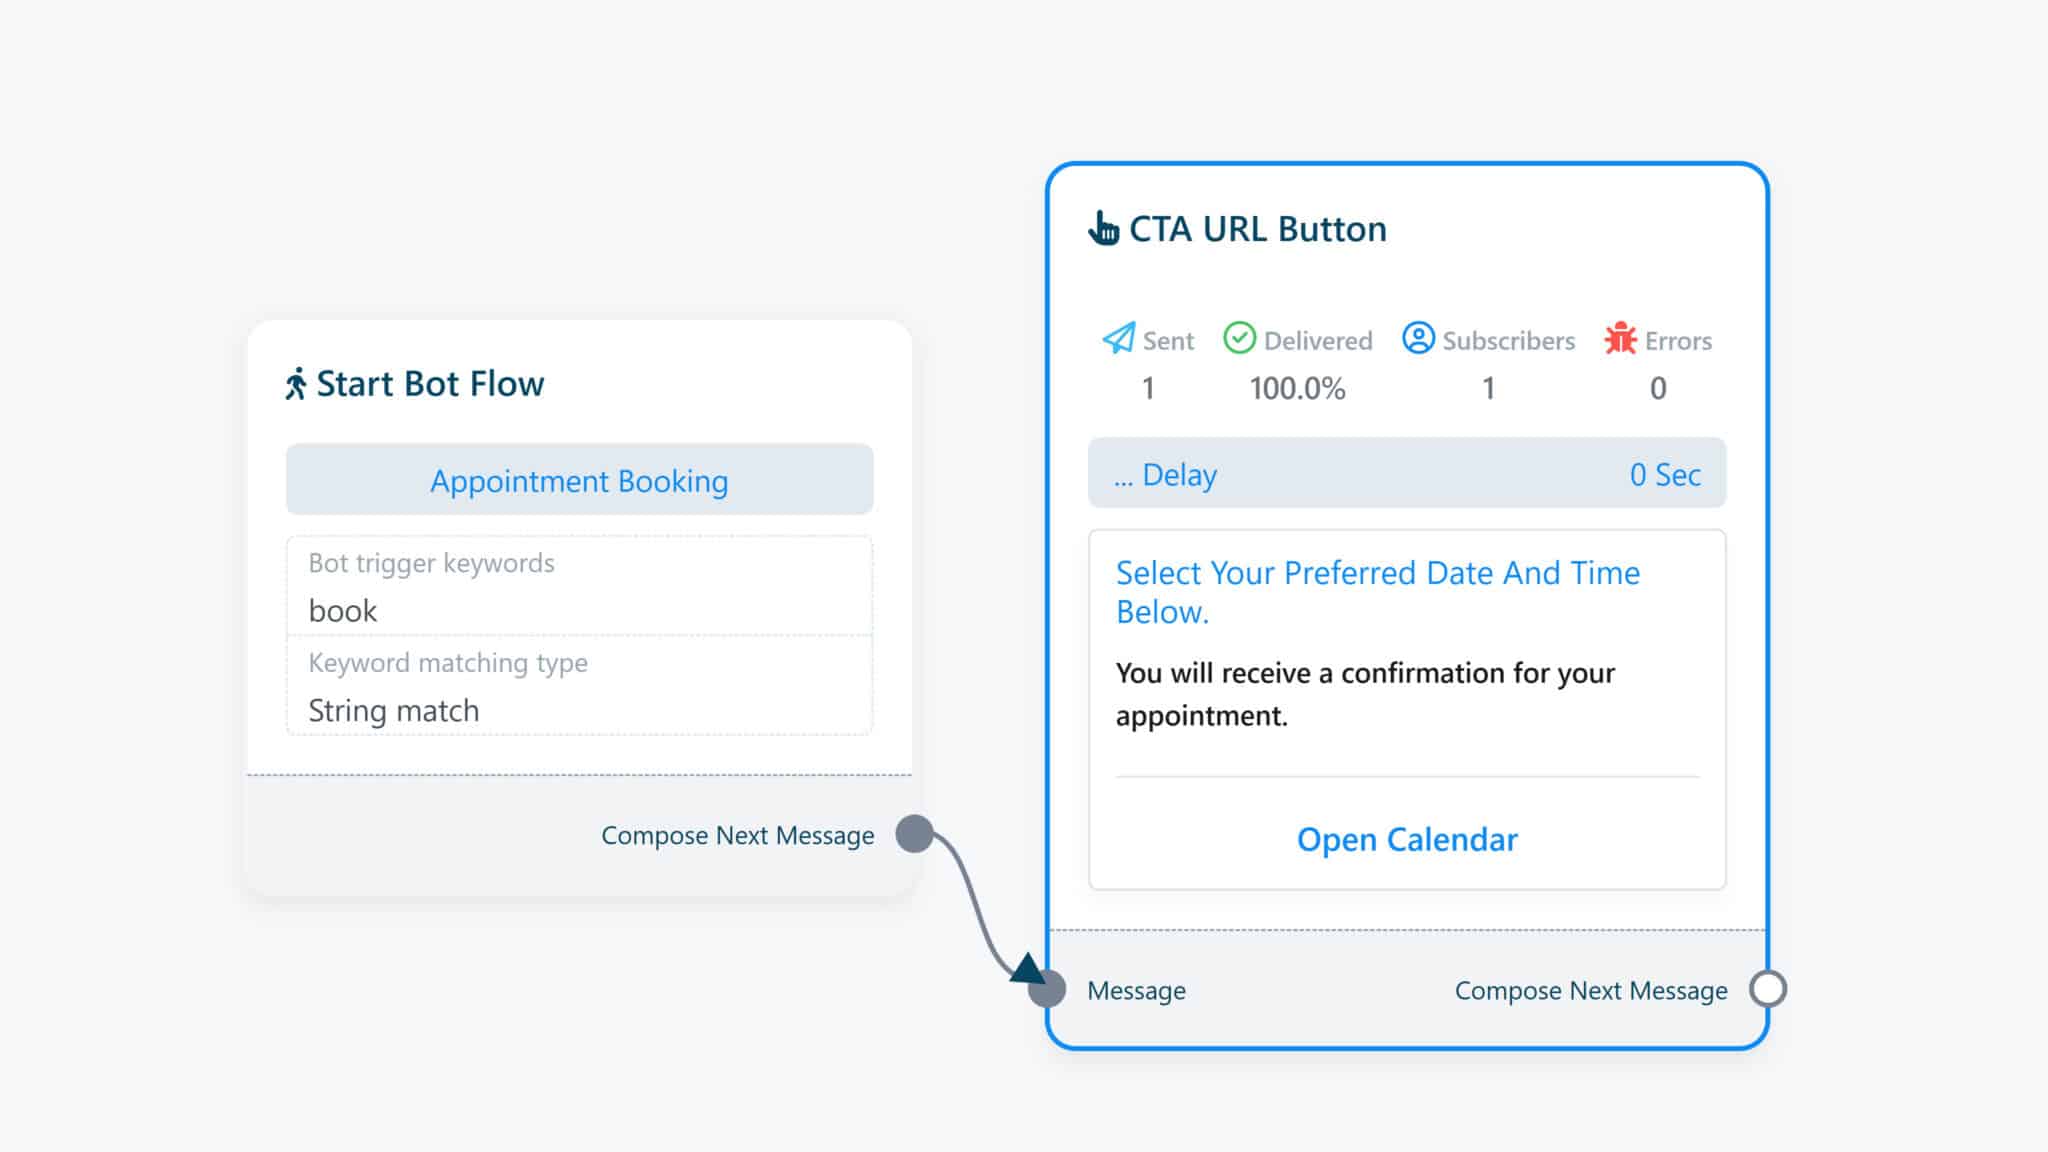
Task: Click the walking person Start Bot Flow icon
Action: (295, 384)
